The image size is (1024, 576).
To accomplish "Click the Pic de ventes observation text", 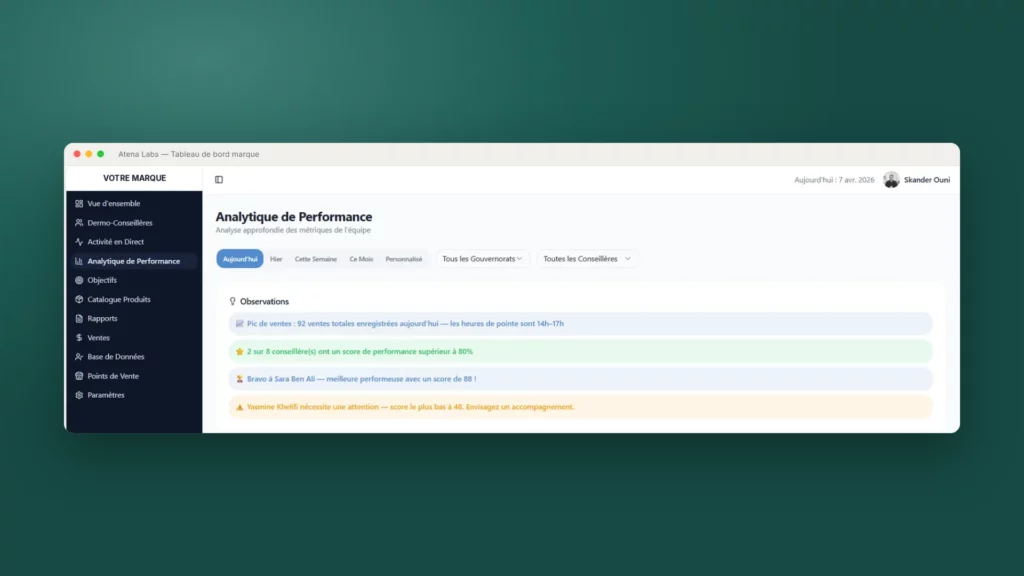I will point(405,323).
